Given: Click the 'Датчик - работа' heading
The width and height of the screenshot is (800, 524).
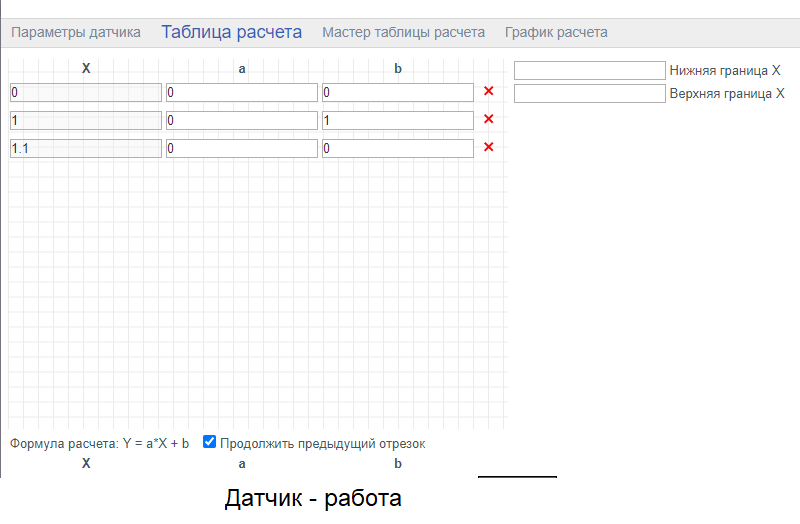Looking at the screenshot, I should pyautogui.click(x=313, y=498).
